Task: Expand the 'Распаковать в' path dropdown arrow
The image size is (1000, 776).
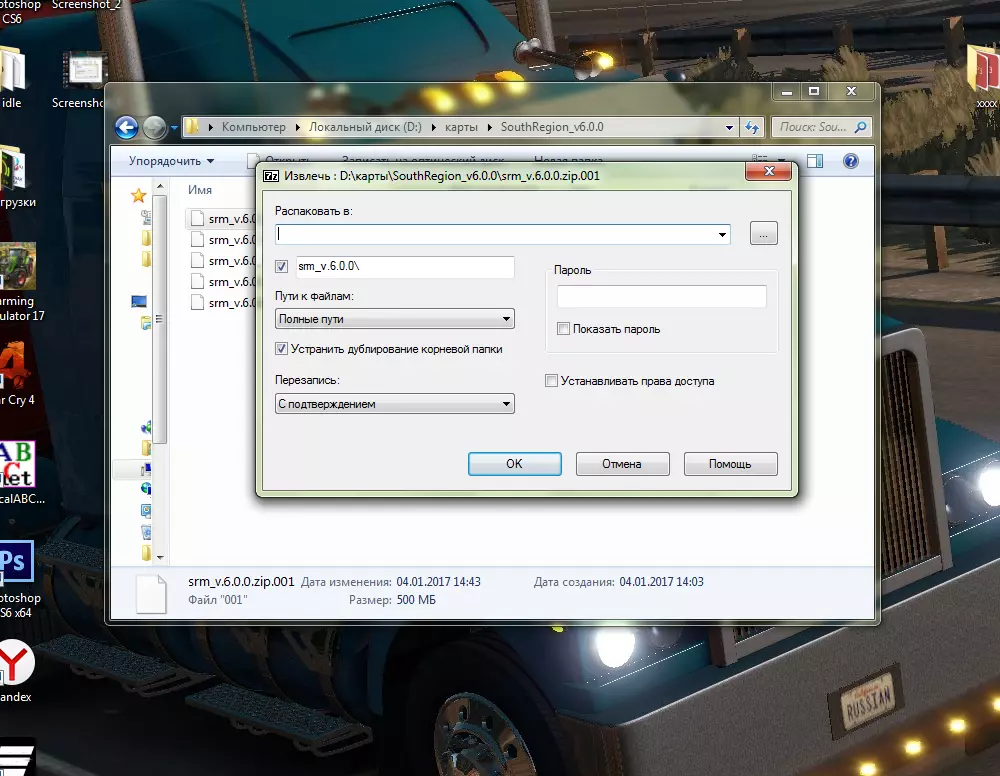Action: (722, 235)
